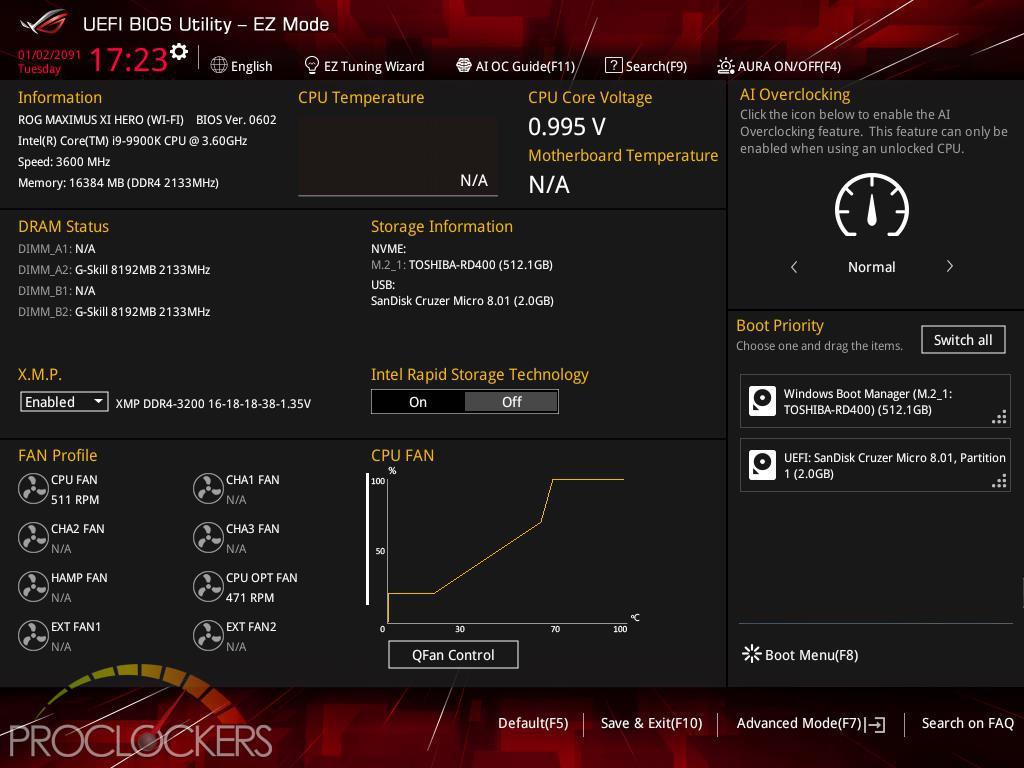This screenshot has height=768, width=1024.
Task: Click the EXT FAN2 fan icon
Action: click(x=208, y=636)
